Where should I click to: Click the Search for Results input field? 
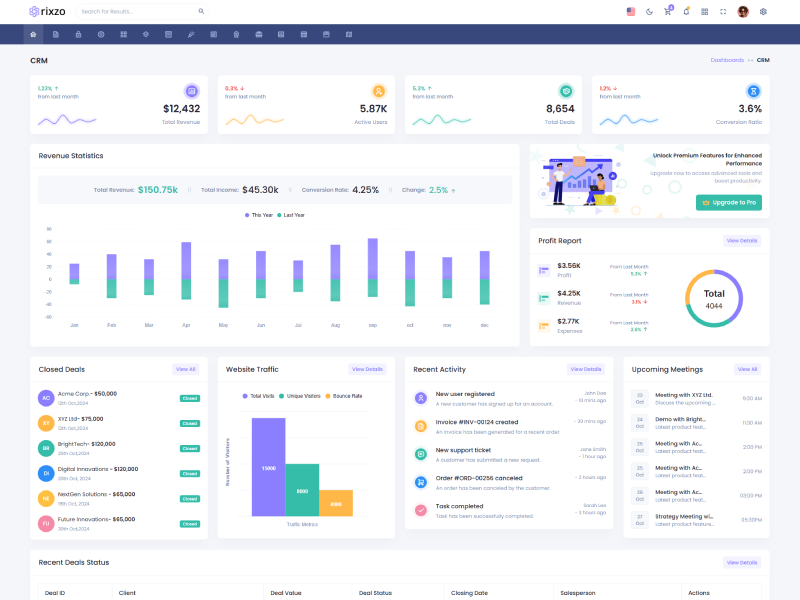[136, 12]
